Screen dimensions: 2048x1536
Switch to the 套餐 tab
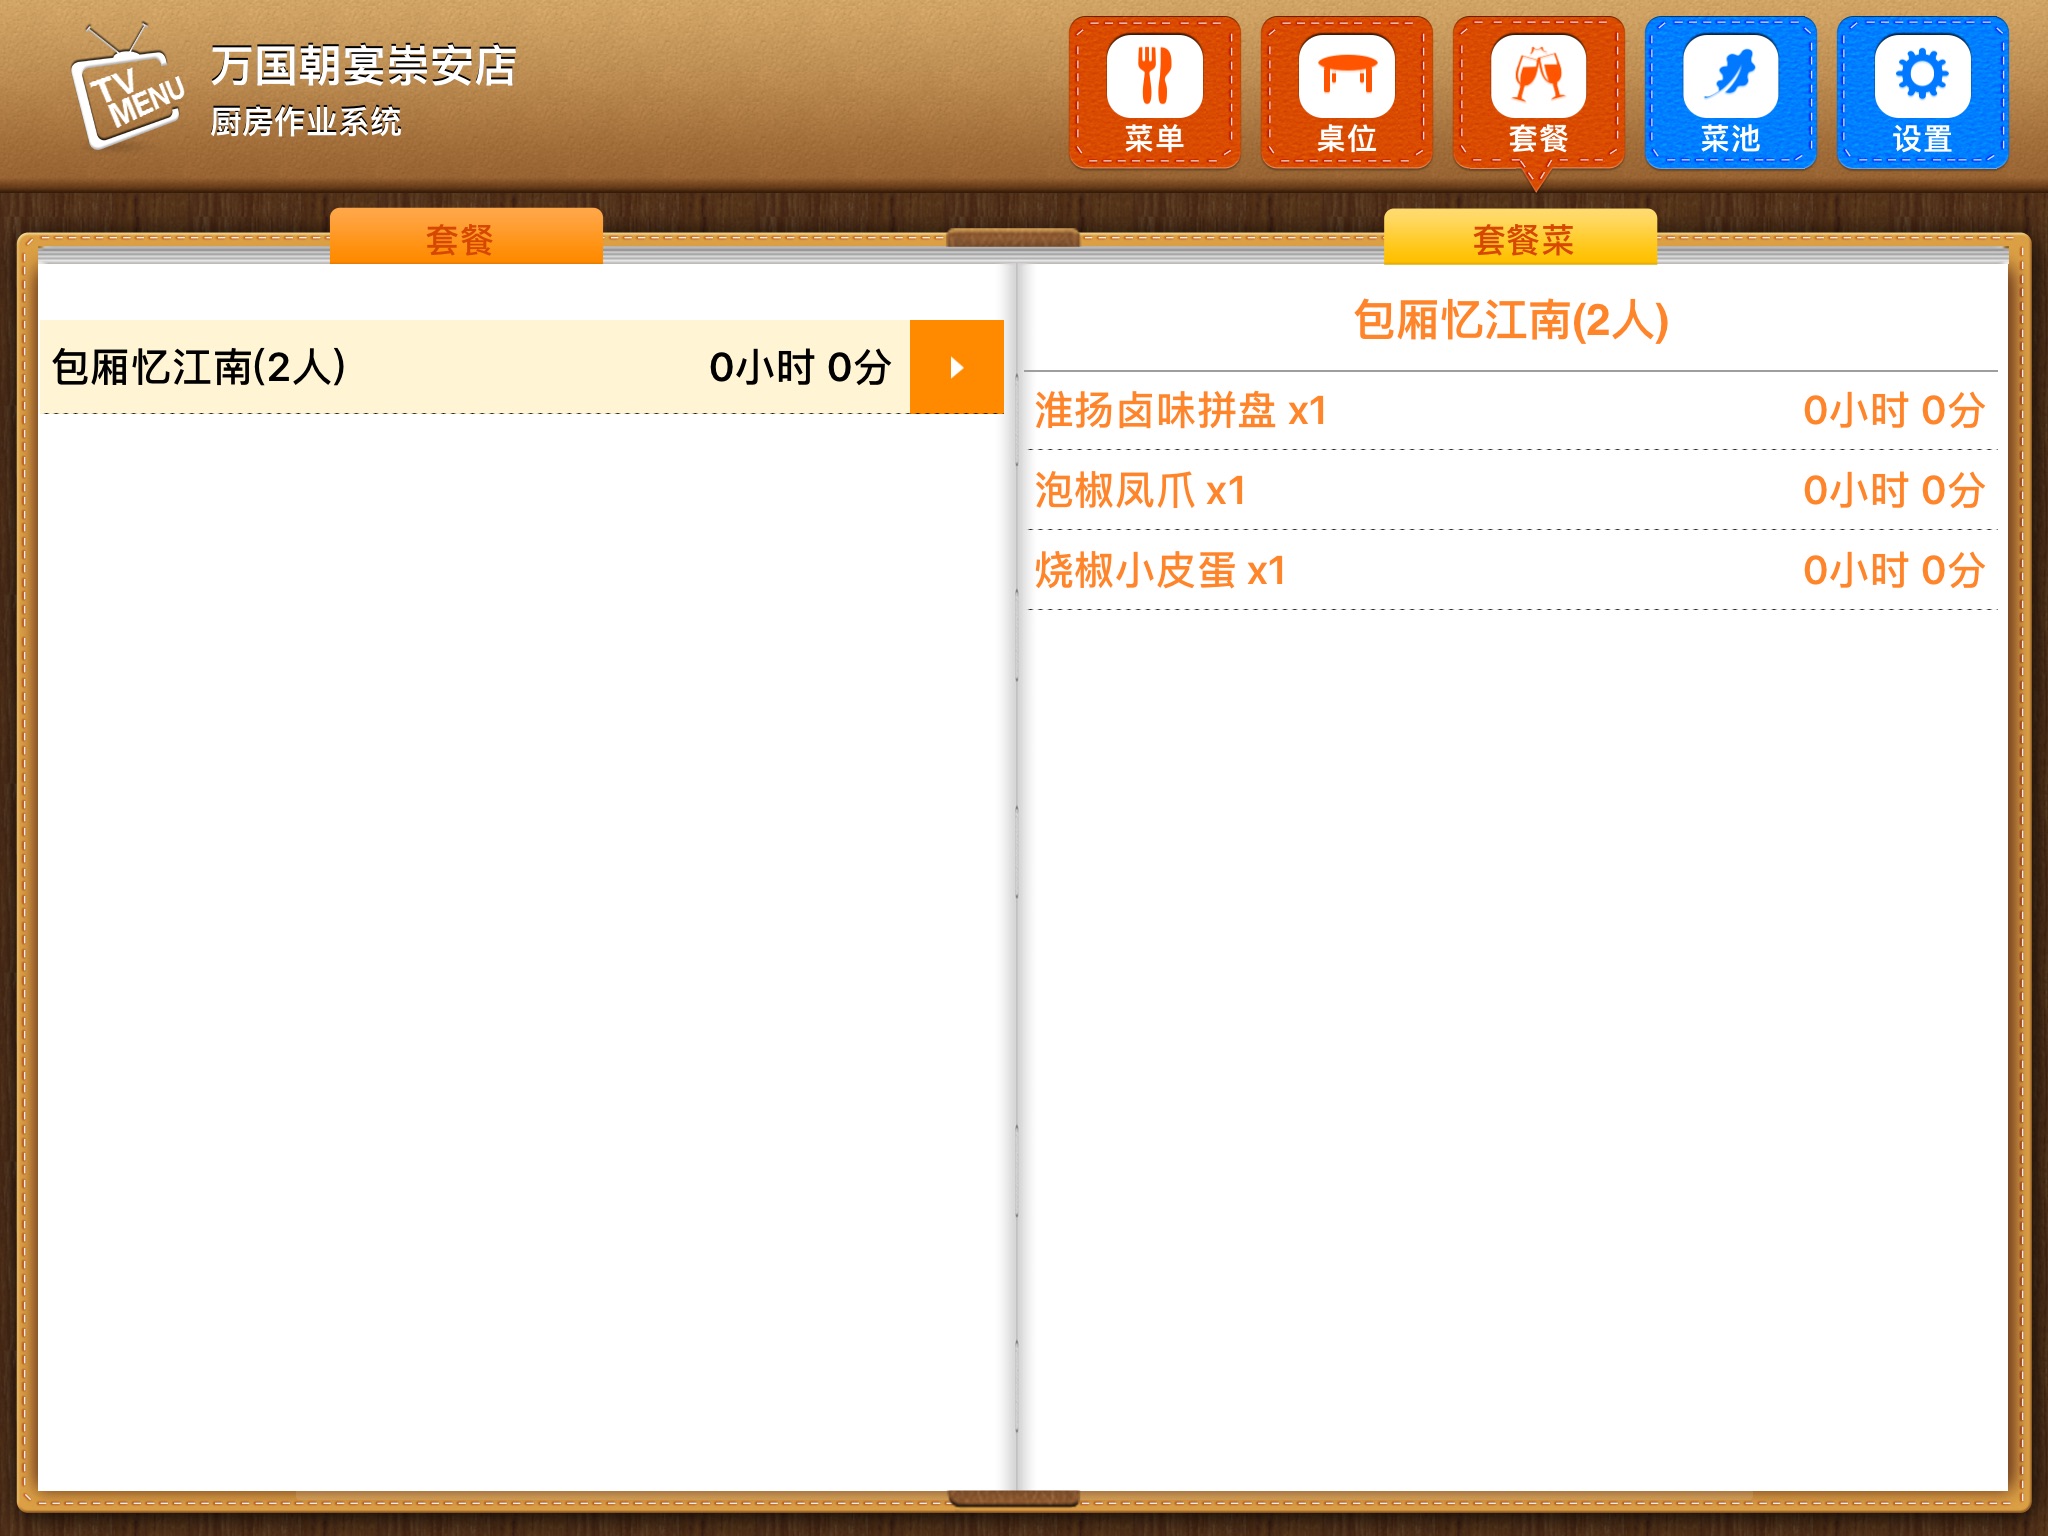(466, 238)
